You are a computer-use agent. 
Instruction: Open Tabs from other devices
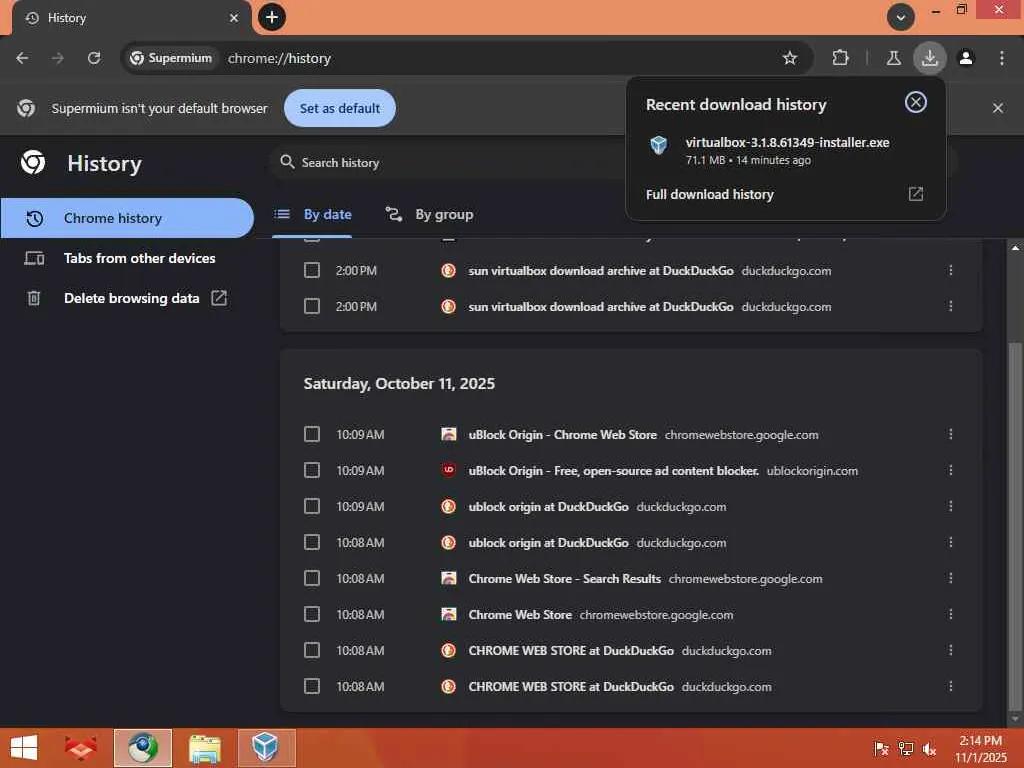point(127,258)
